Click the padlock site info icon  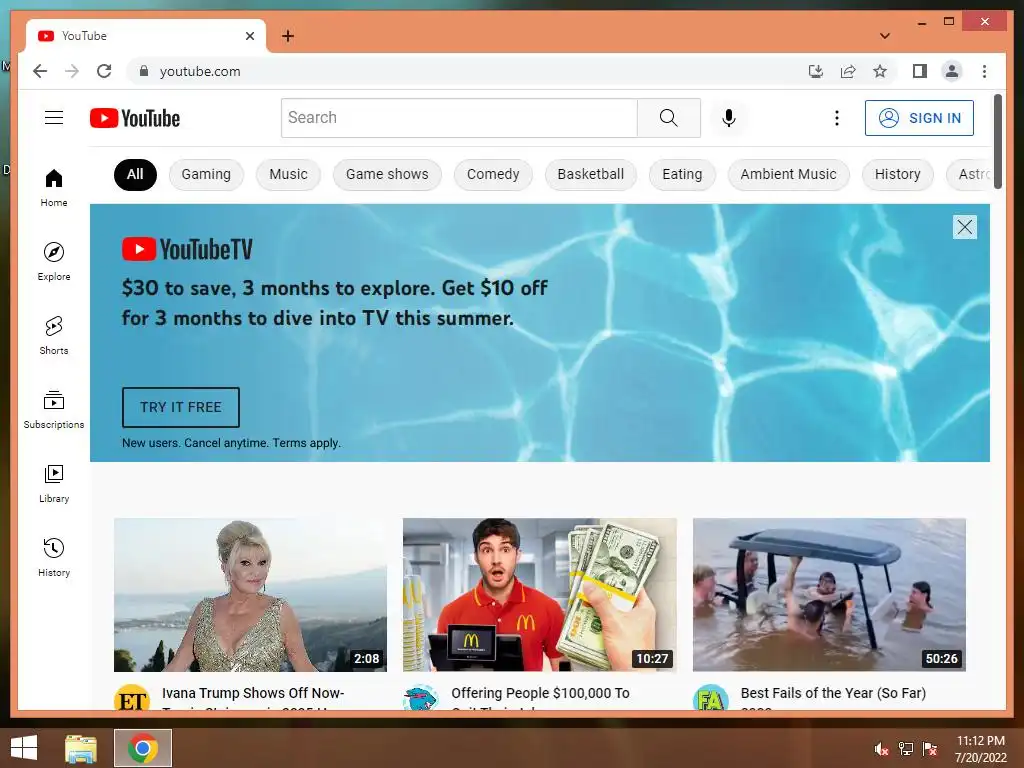click(x=144, y=71)
